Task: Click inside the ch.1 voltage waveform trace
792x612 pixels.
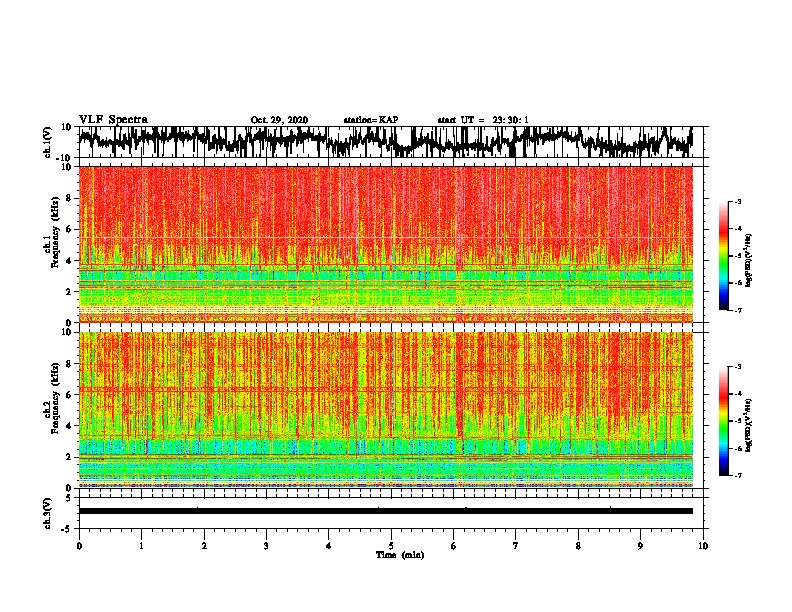Action: click(x=385, y=142)
